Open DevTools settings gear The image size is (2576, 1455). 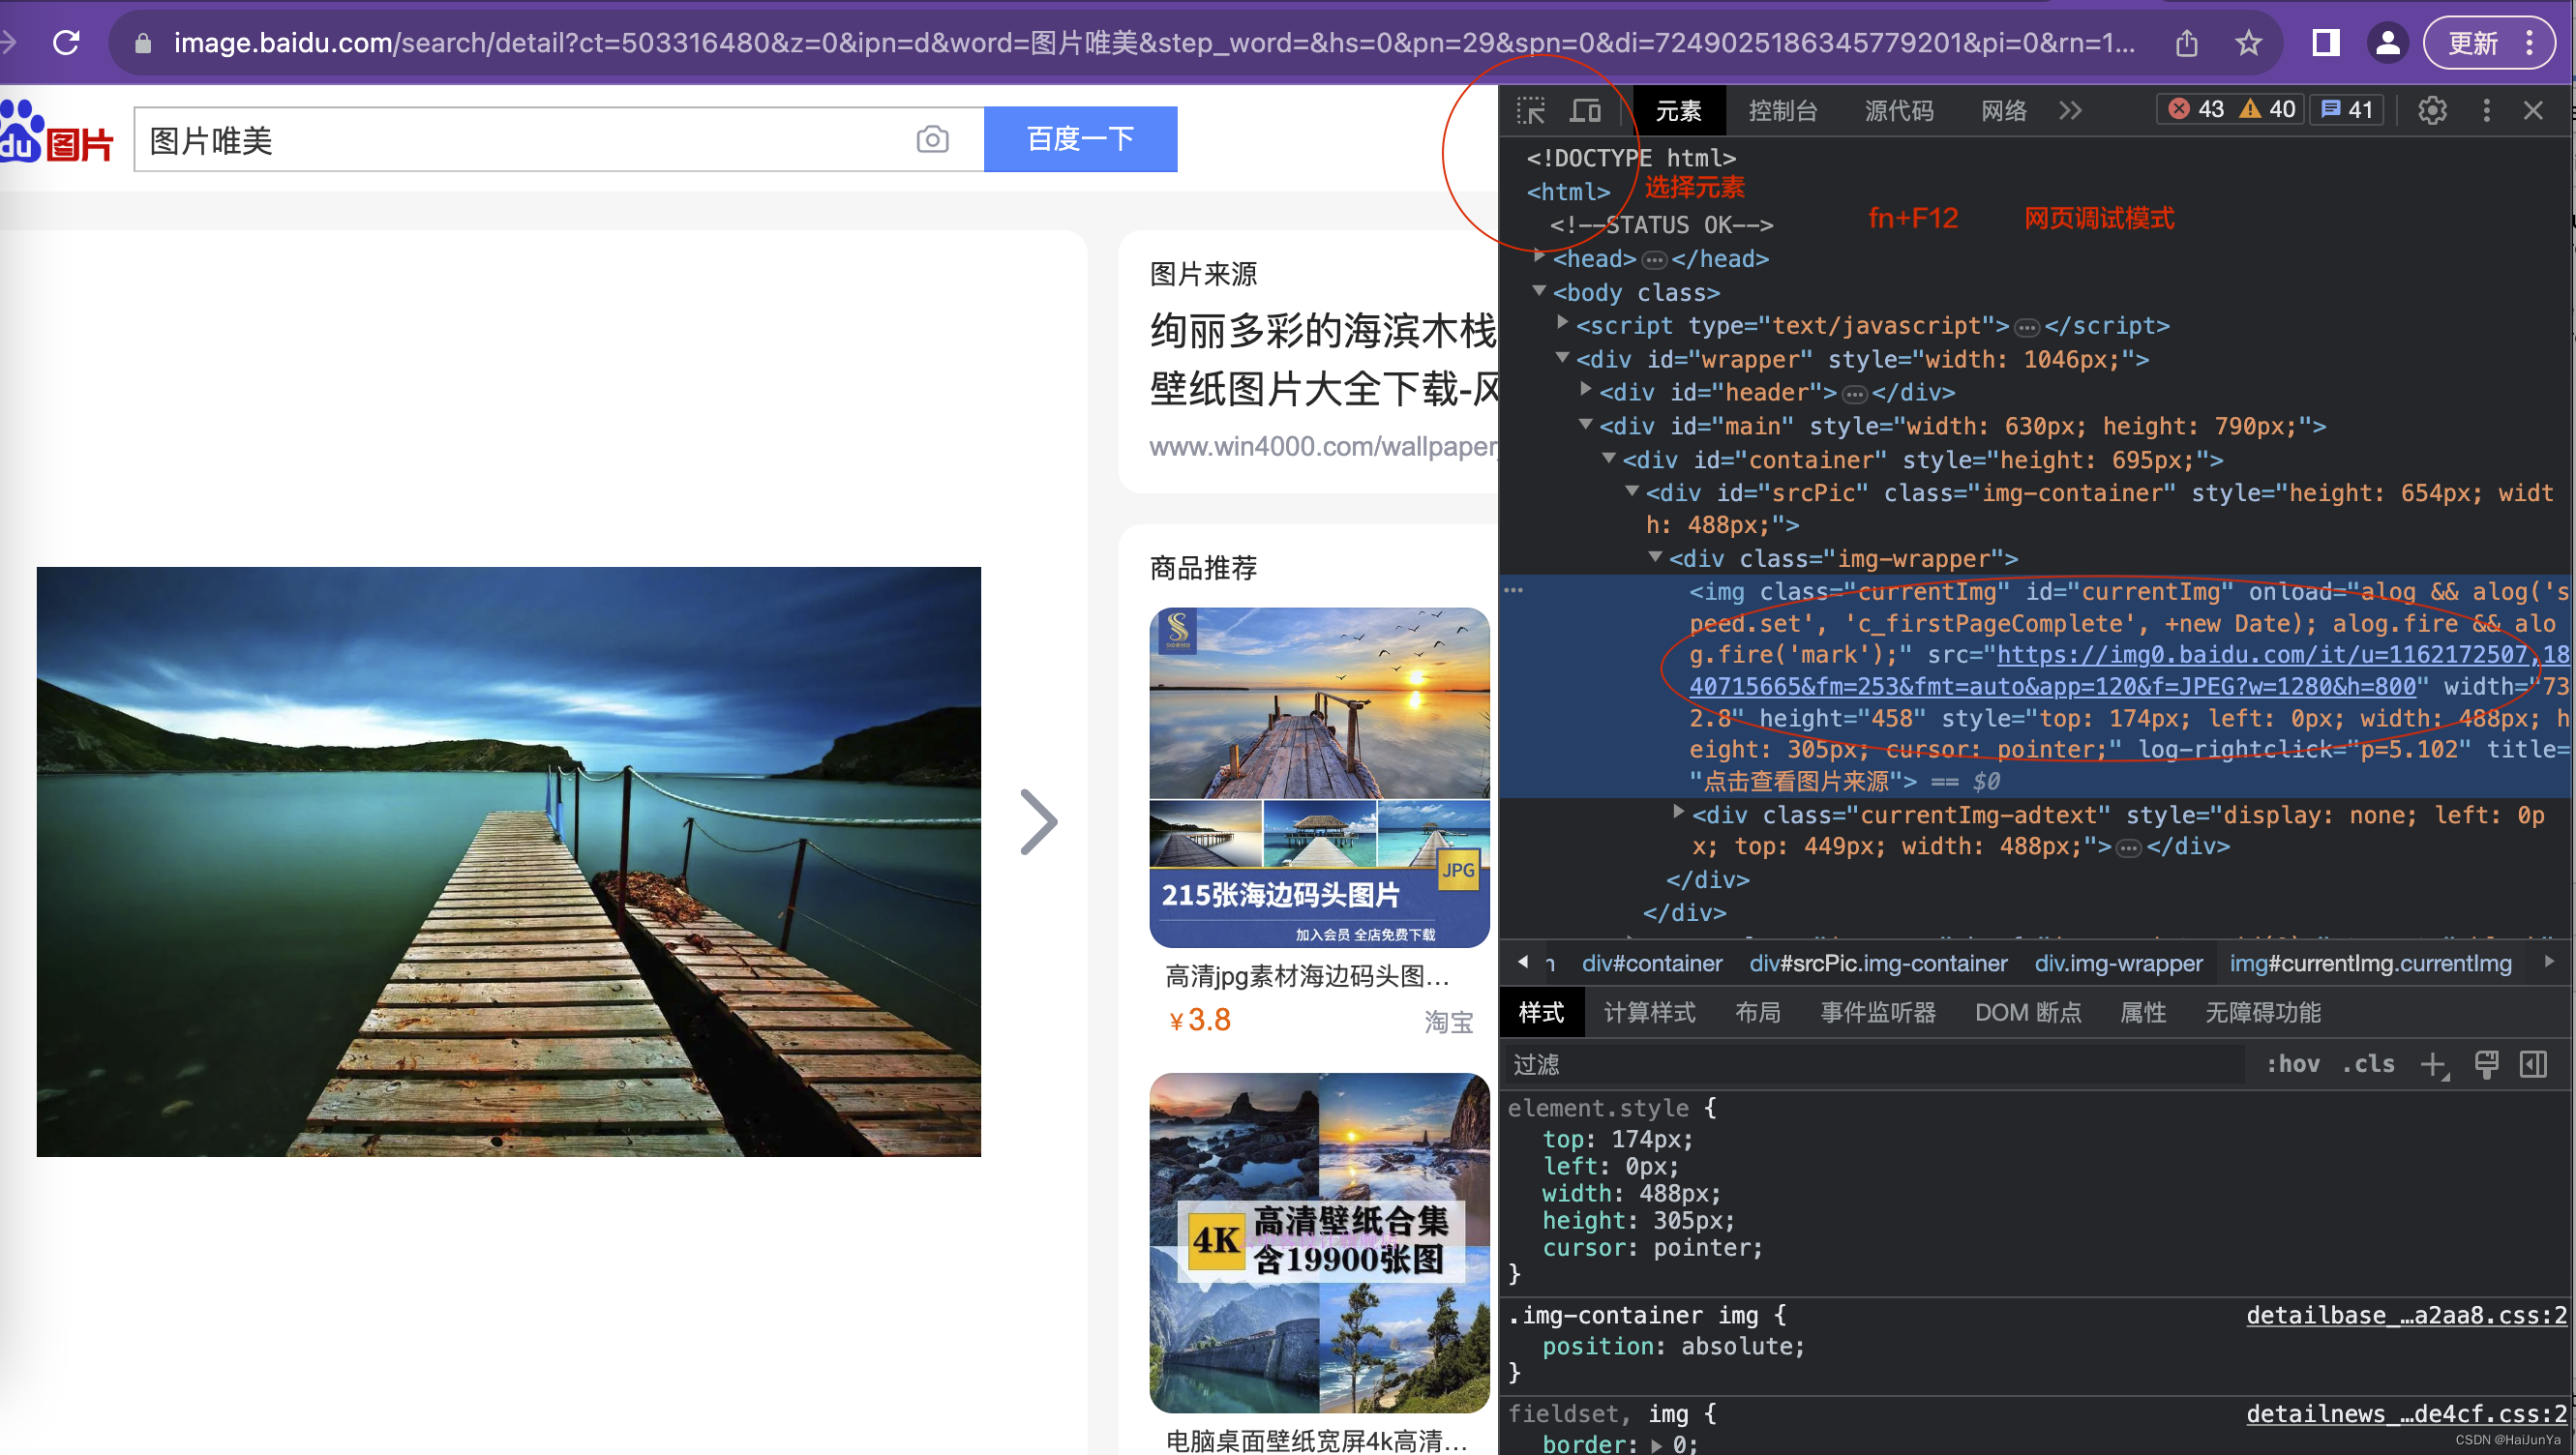tap(2433, 110)
